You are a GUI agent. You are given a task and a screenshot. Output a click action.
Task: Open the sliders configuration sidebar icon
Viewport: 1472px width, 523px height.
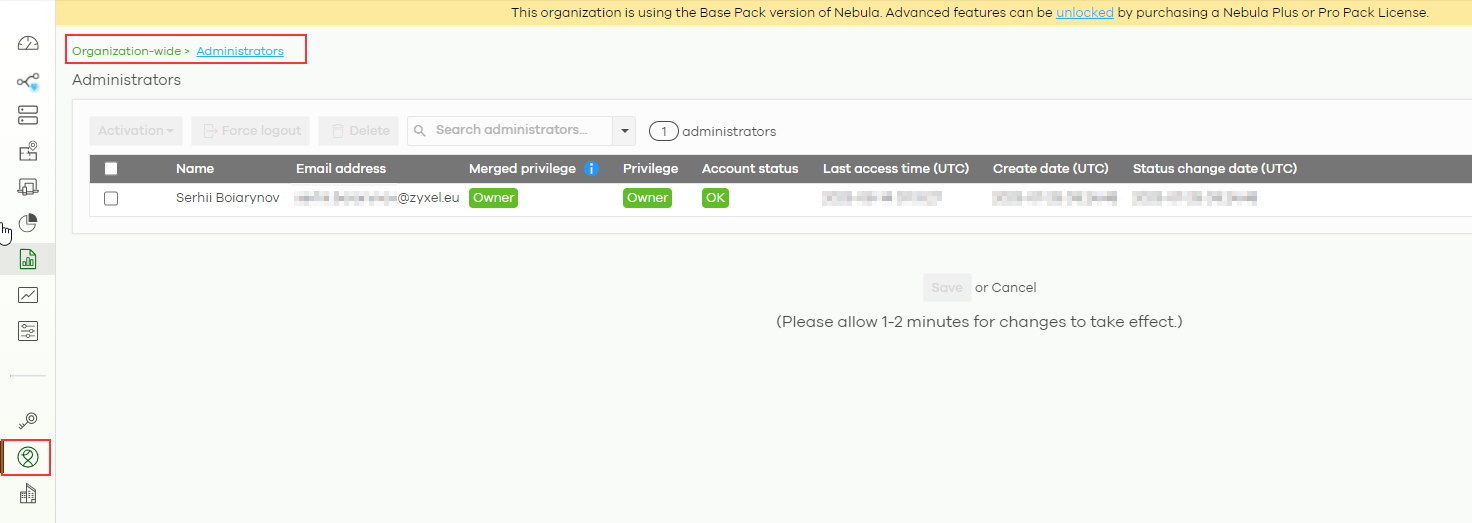[28, 331]
